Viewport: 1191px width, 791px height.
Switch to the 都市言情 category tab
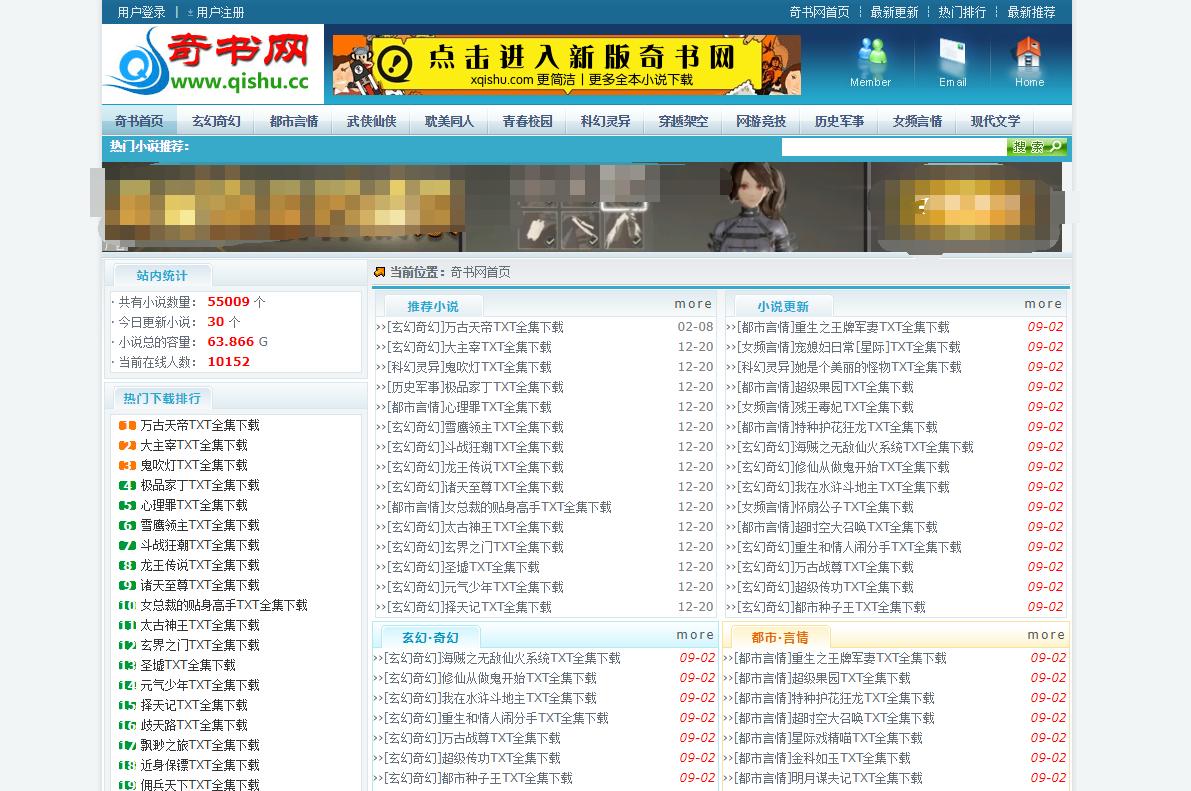click(293, 120)
